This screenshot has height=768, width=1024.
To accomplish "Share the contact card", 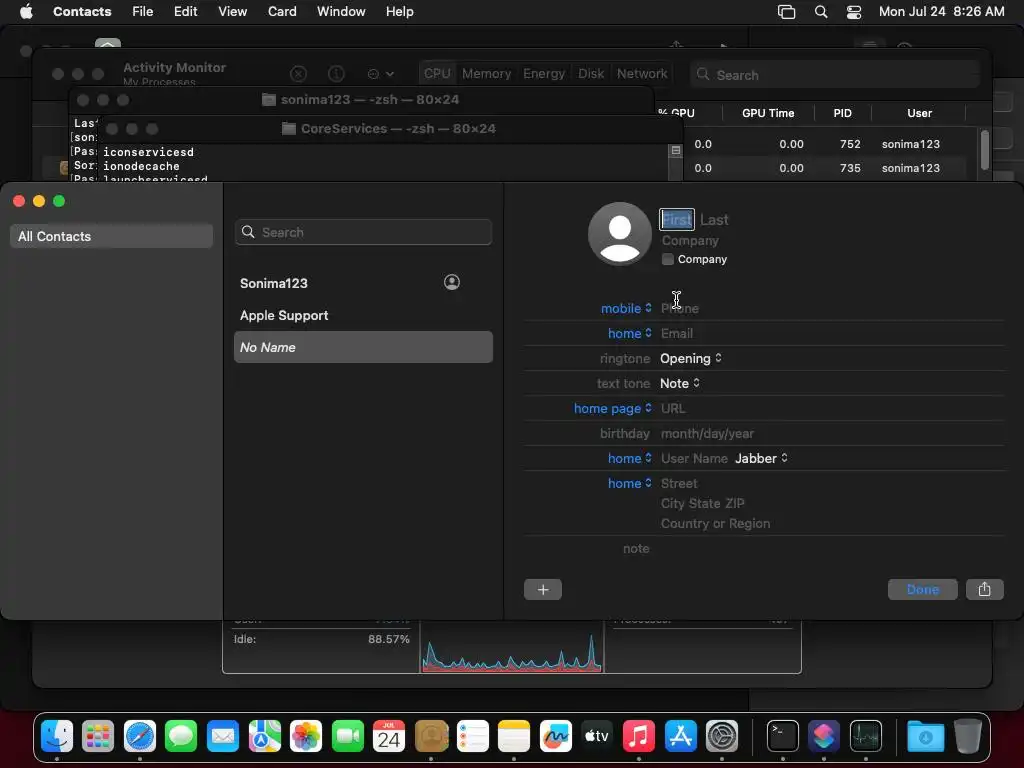I will 984,590.
